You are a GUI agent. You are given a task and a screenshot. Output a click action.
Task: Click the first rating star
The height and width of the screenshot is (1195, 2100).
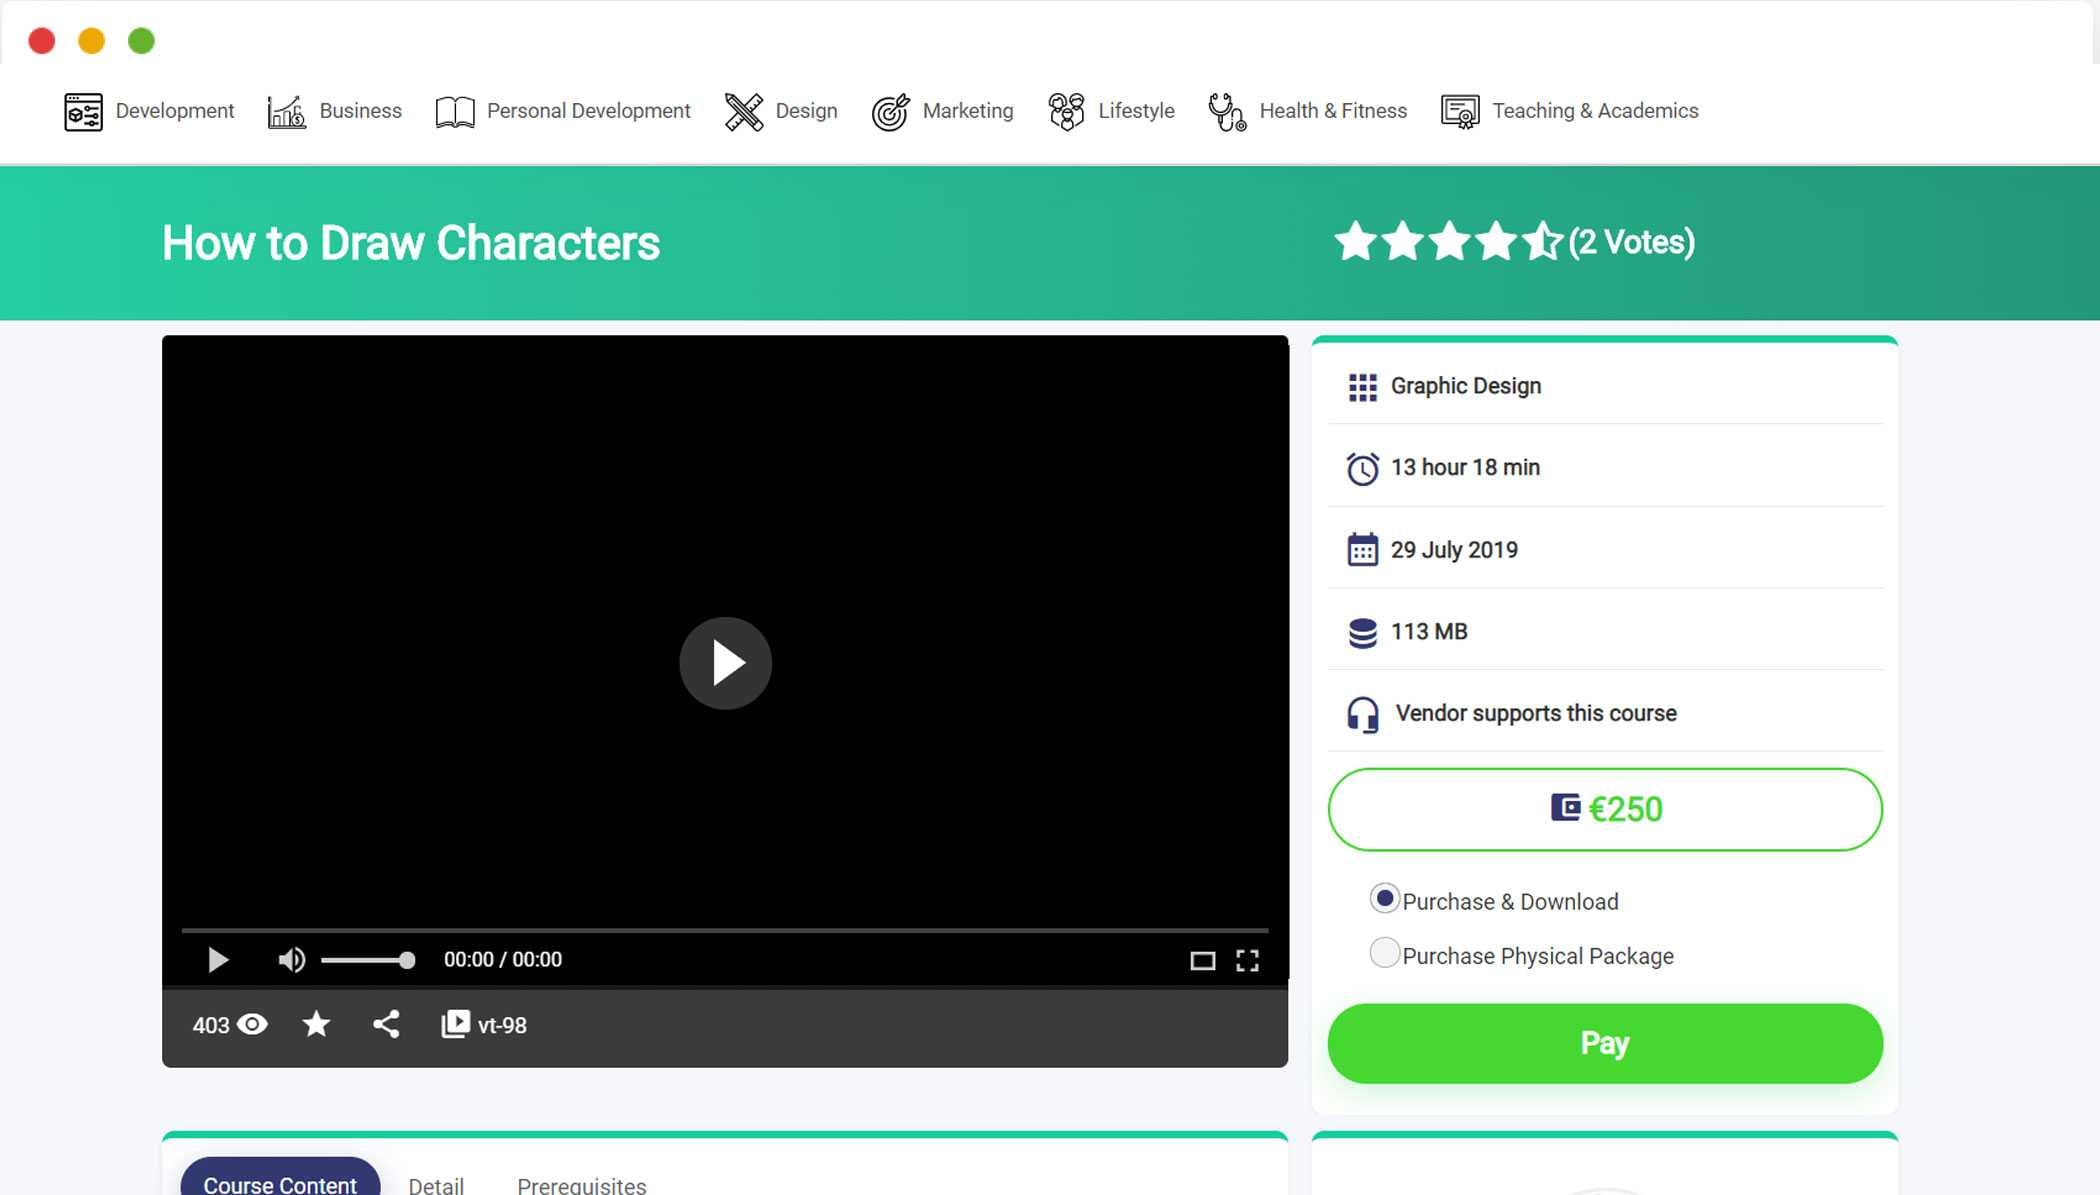point(1355,241)
